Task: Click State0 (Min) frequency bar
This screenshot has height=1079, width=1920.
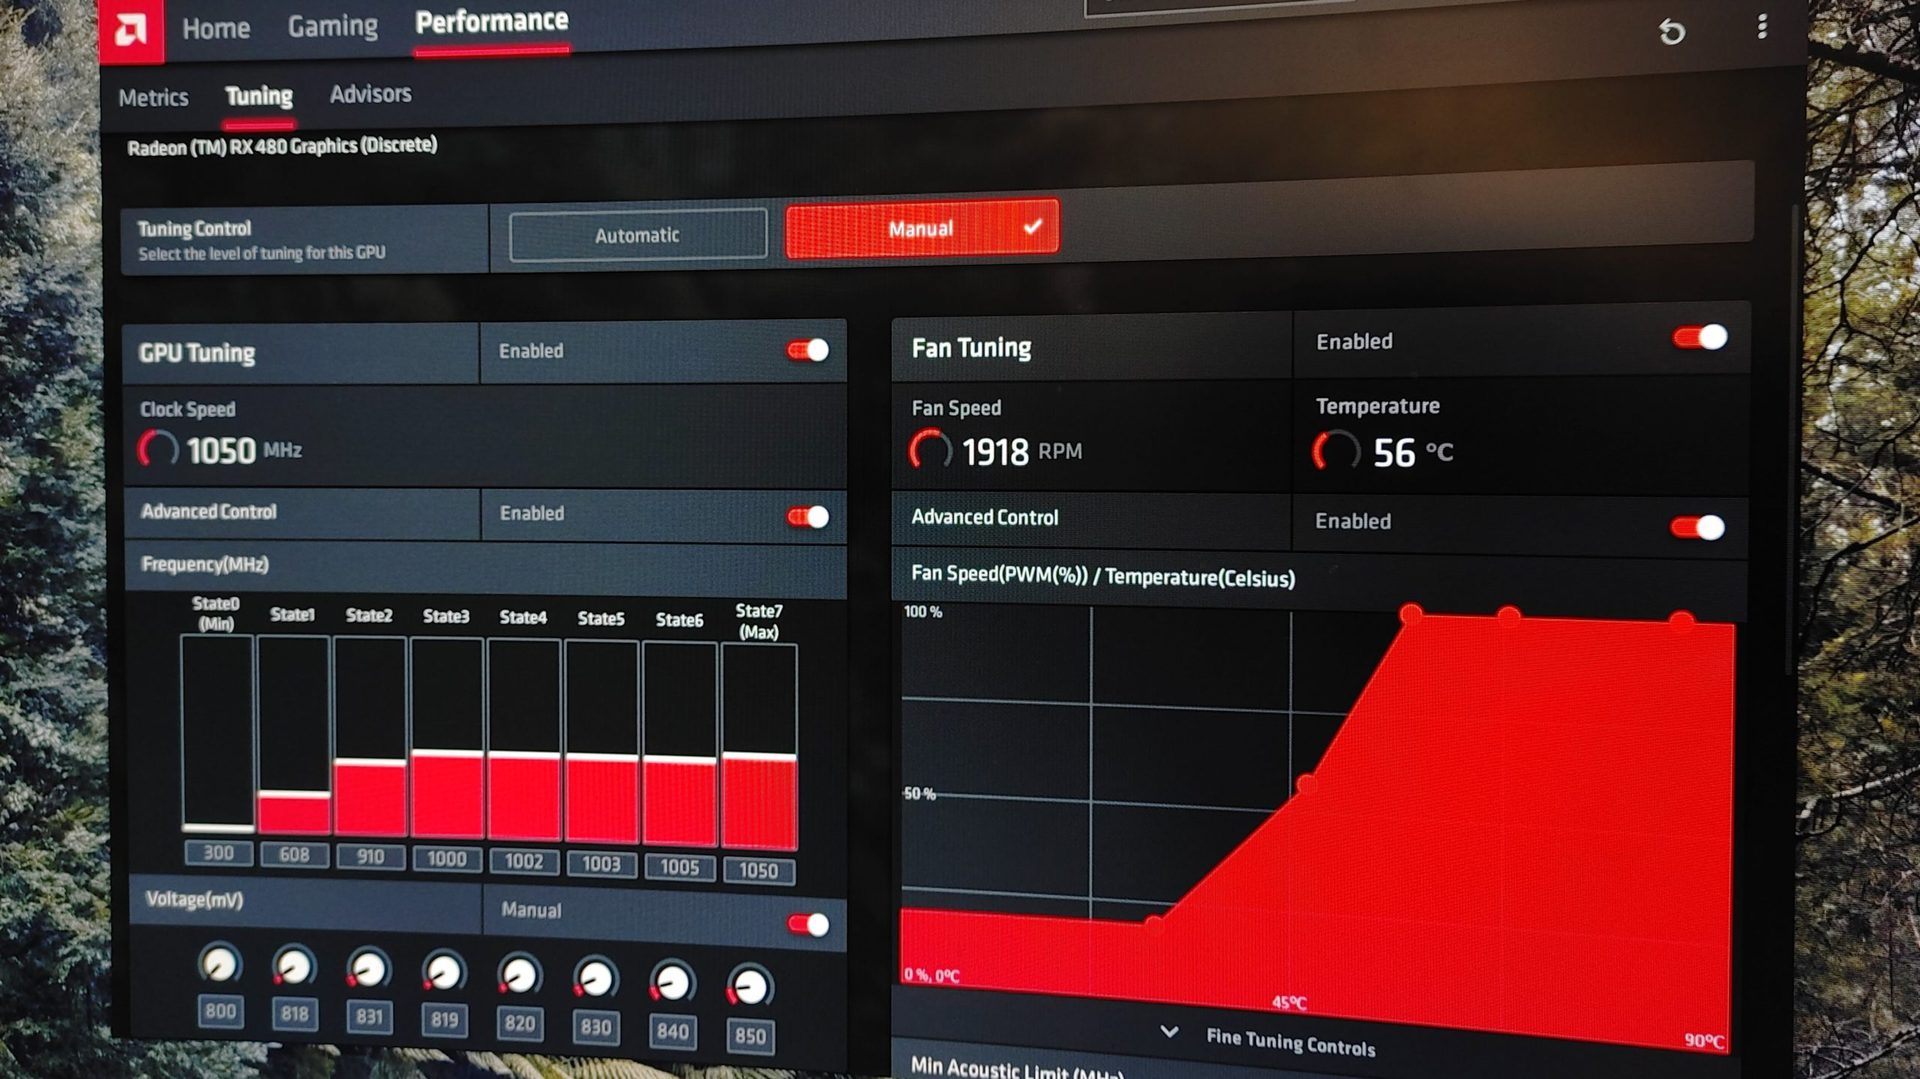Action: pyautogui.click(x=217, y=733)
